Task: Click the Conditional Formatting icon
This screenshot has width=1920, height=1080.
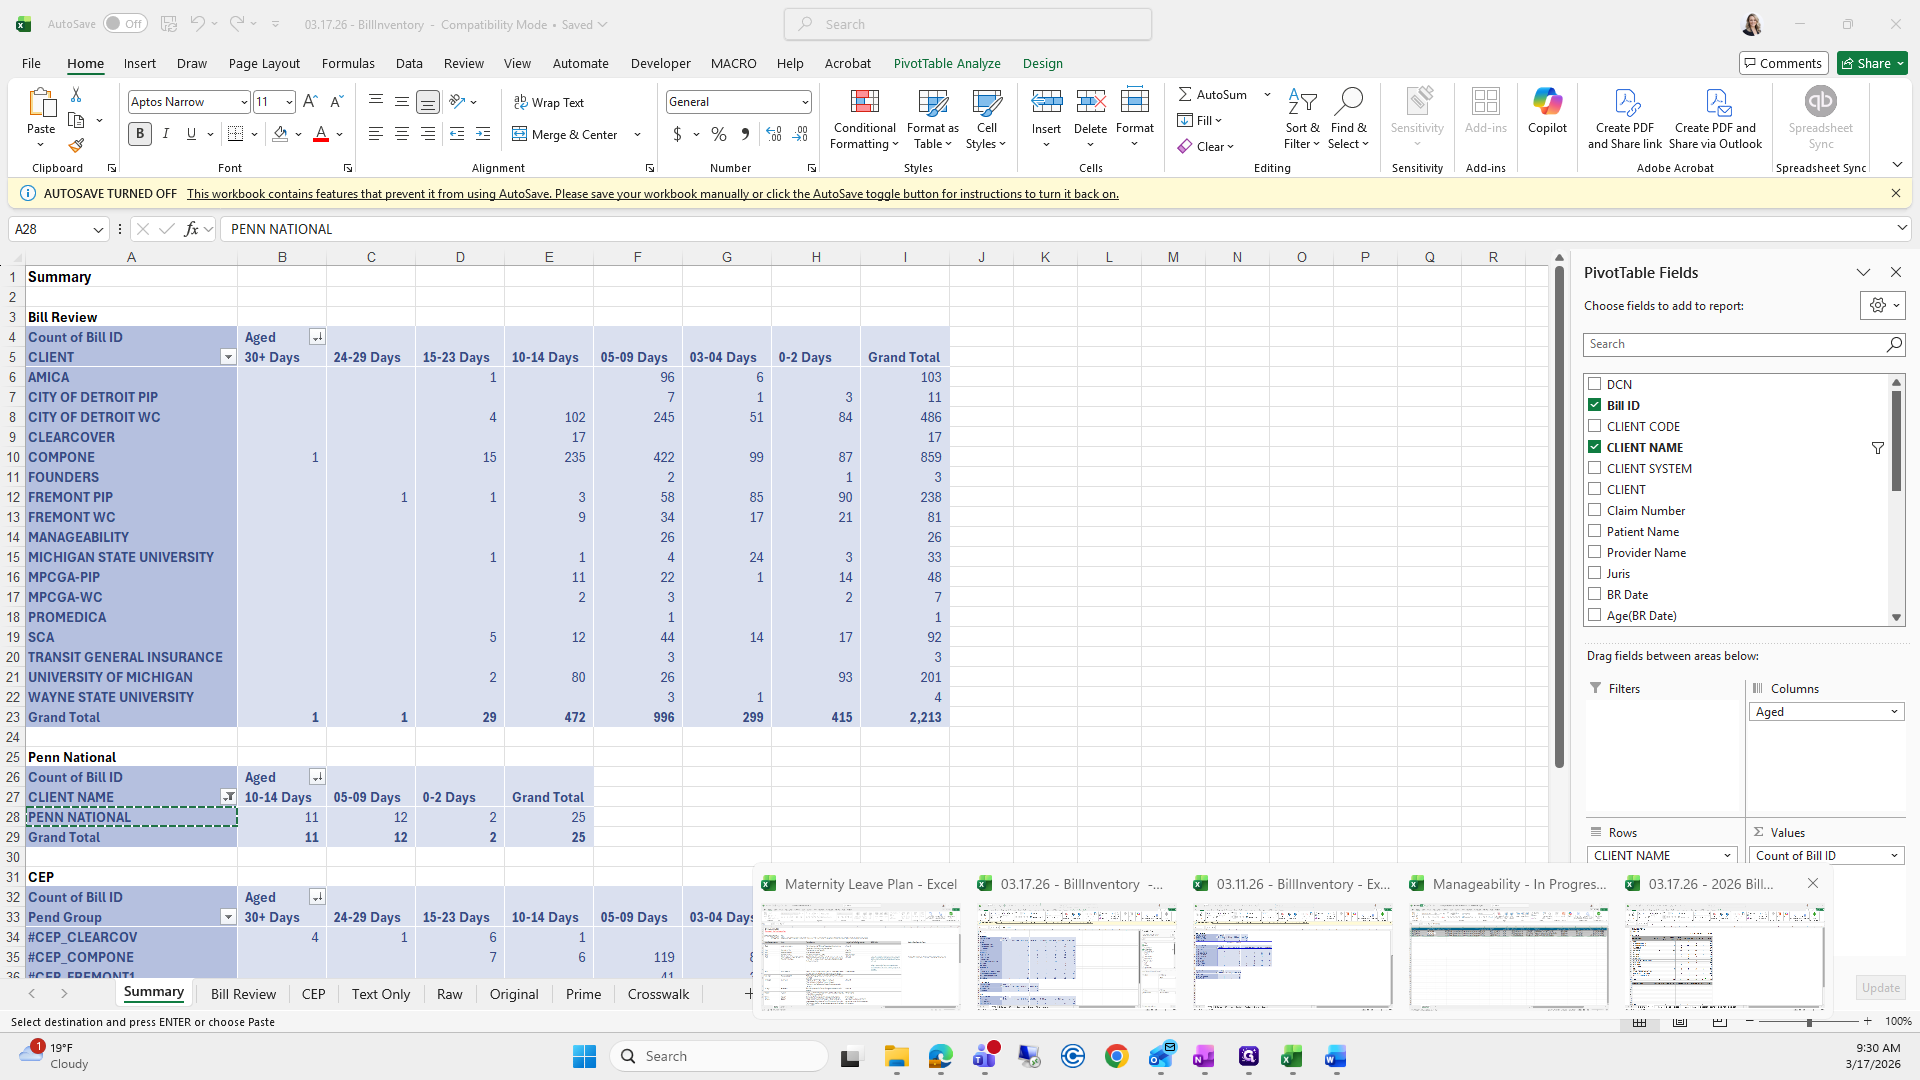Action: [x=864, y=102]
